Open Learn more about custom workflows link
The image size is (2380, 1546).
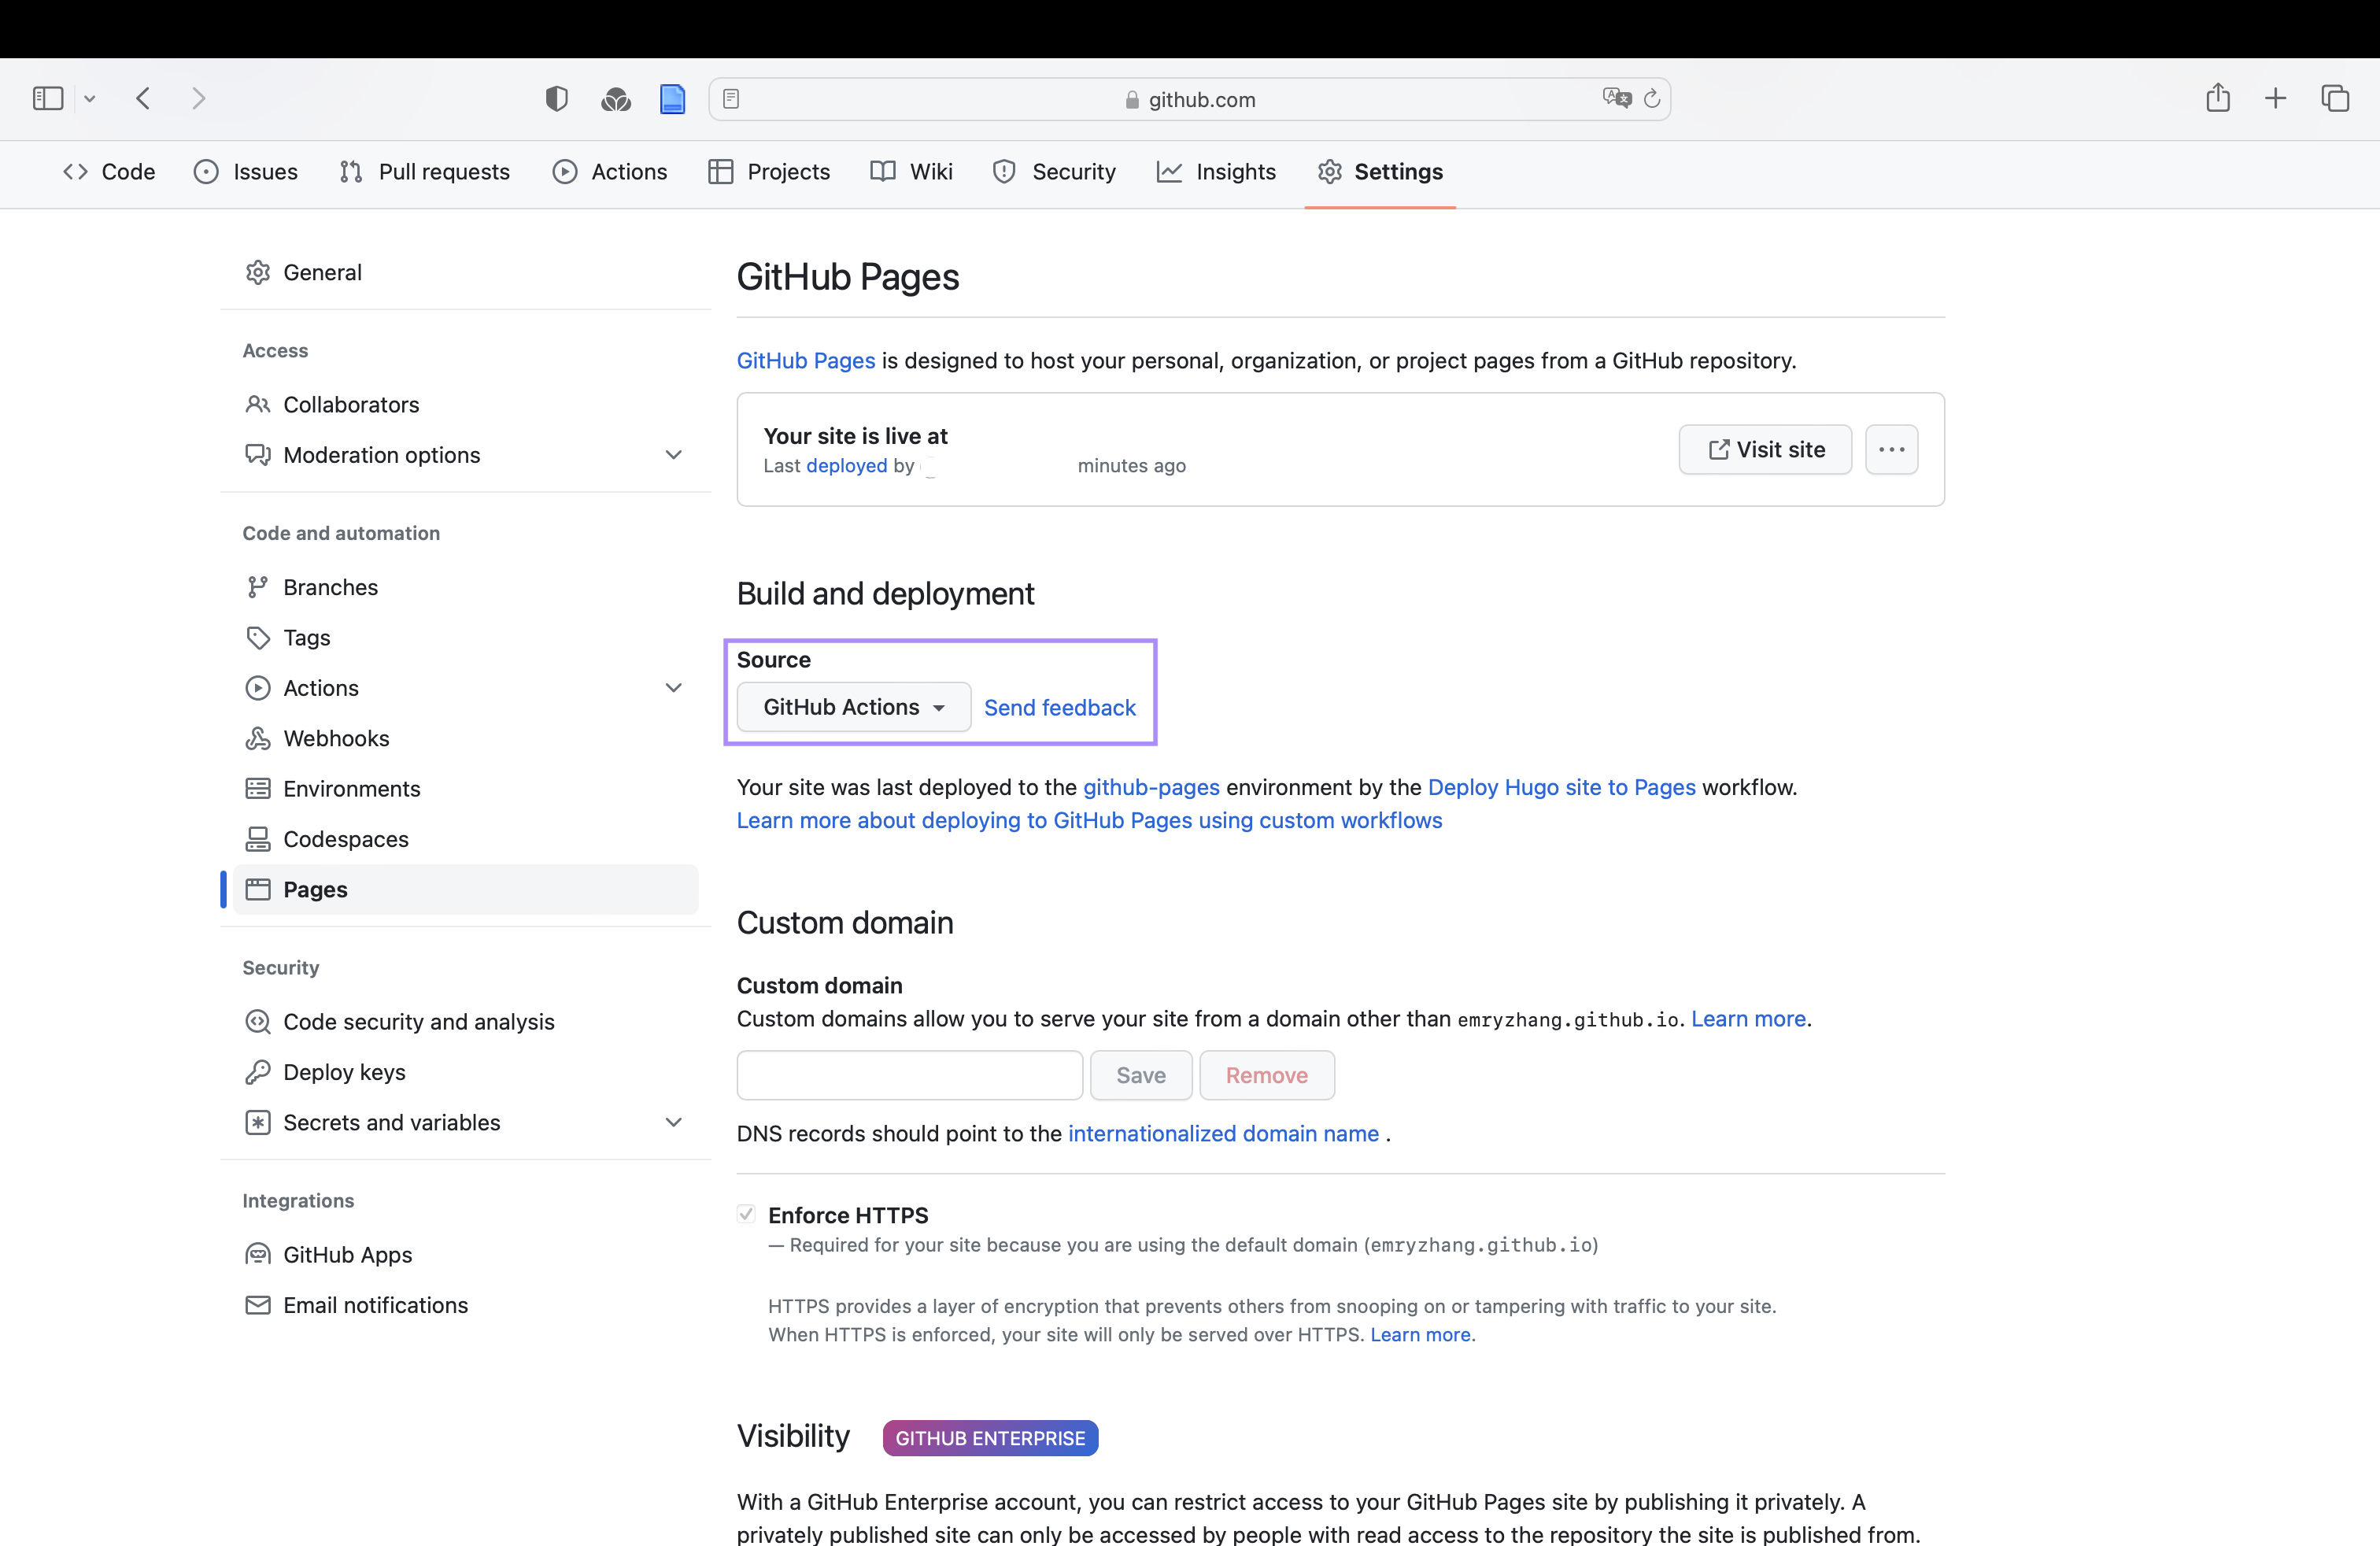pyautogui.click(x=1090, y=821)
